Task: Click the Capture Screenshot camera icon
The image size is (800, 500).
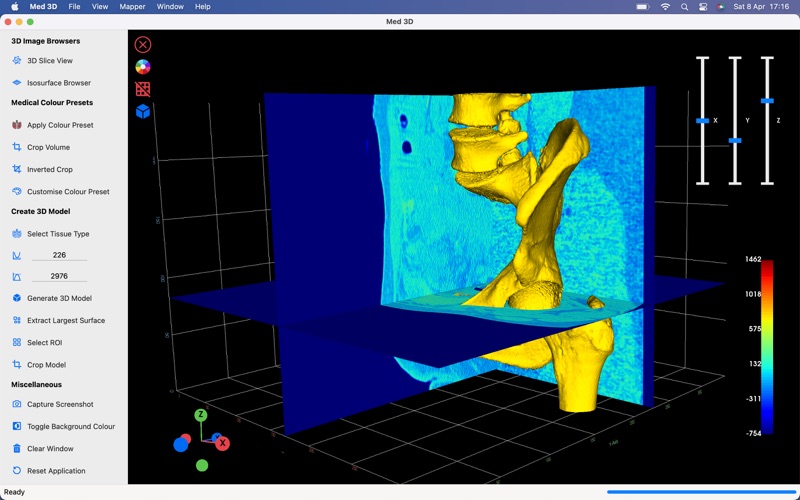Action: [17, 404]
